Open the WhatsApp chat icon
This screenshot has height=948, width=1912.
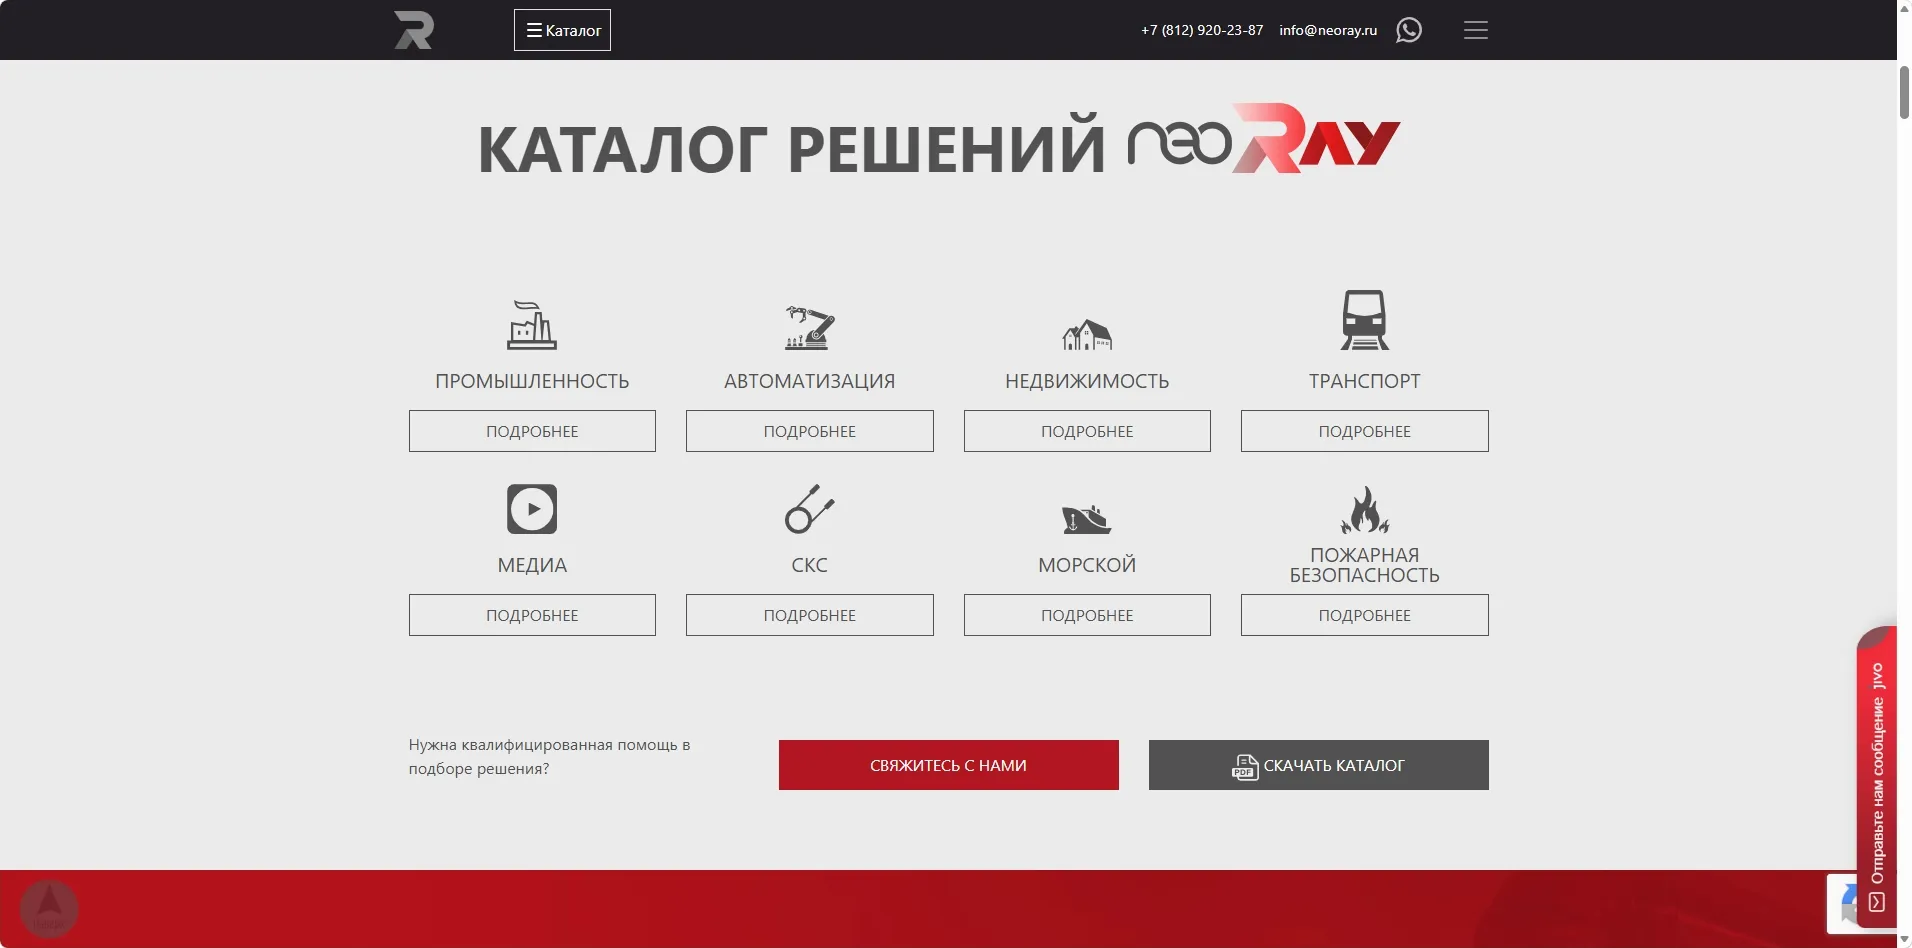1409,30
